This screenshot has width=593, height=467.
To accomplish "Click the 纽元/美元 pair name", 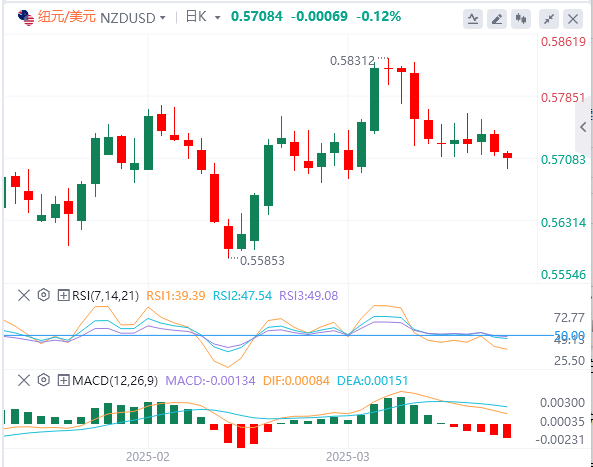I will (67, 17).
